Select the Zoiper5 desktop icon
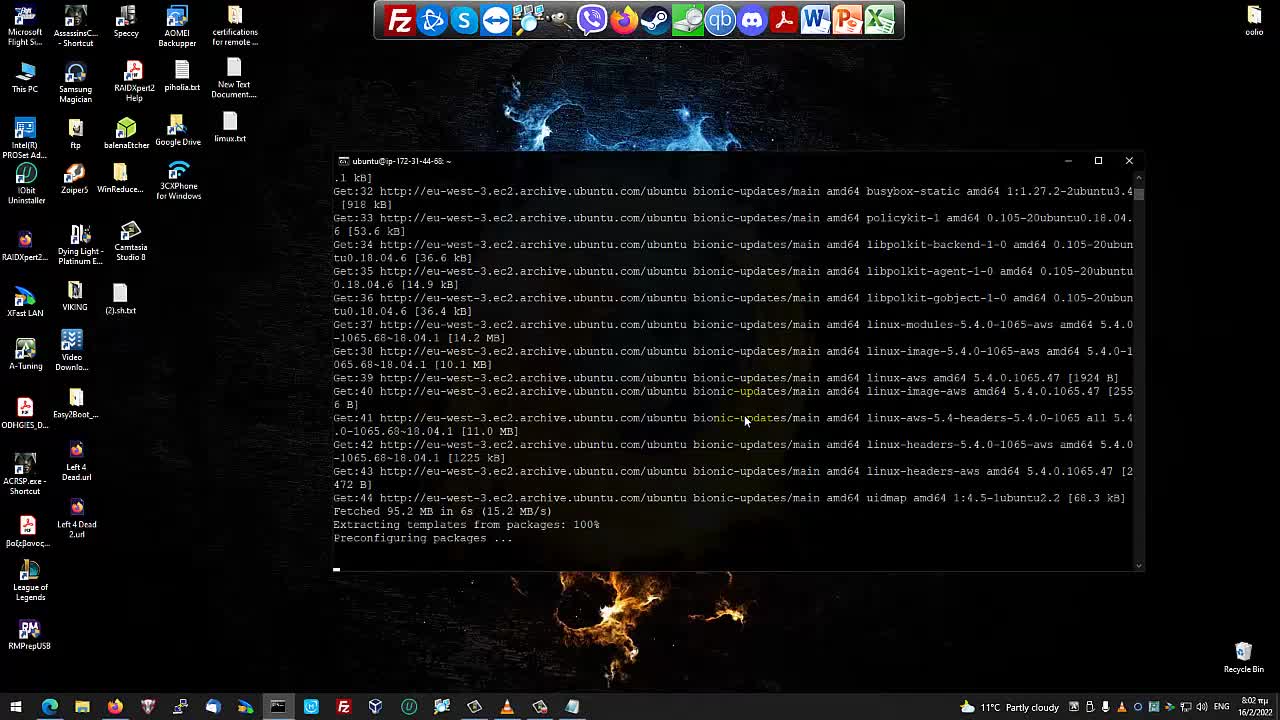This screenshot has height=720, width=1280. point(75,178)
